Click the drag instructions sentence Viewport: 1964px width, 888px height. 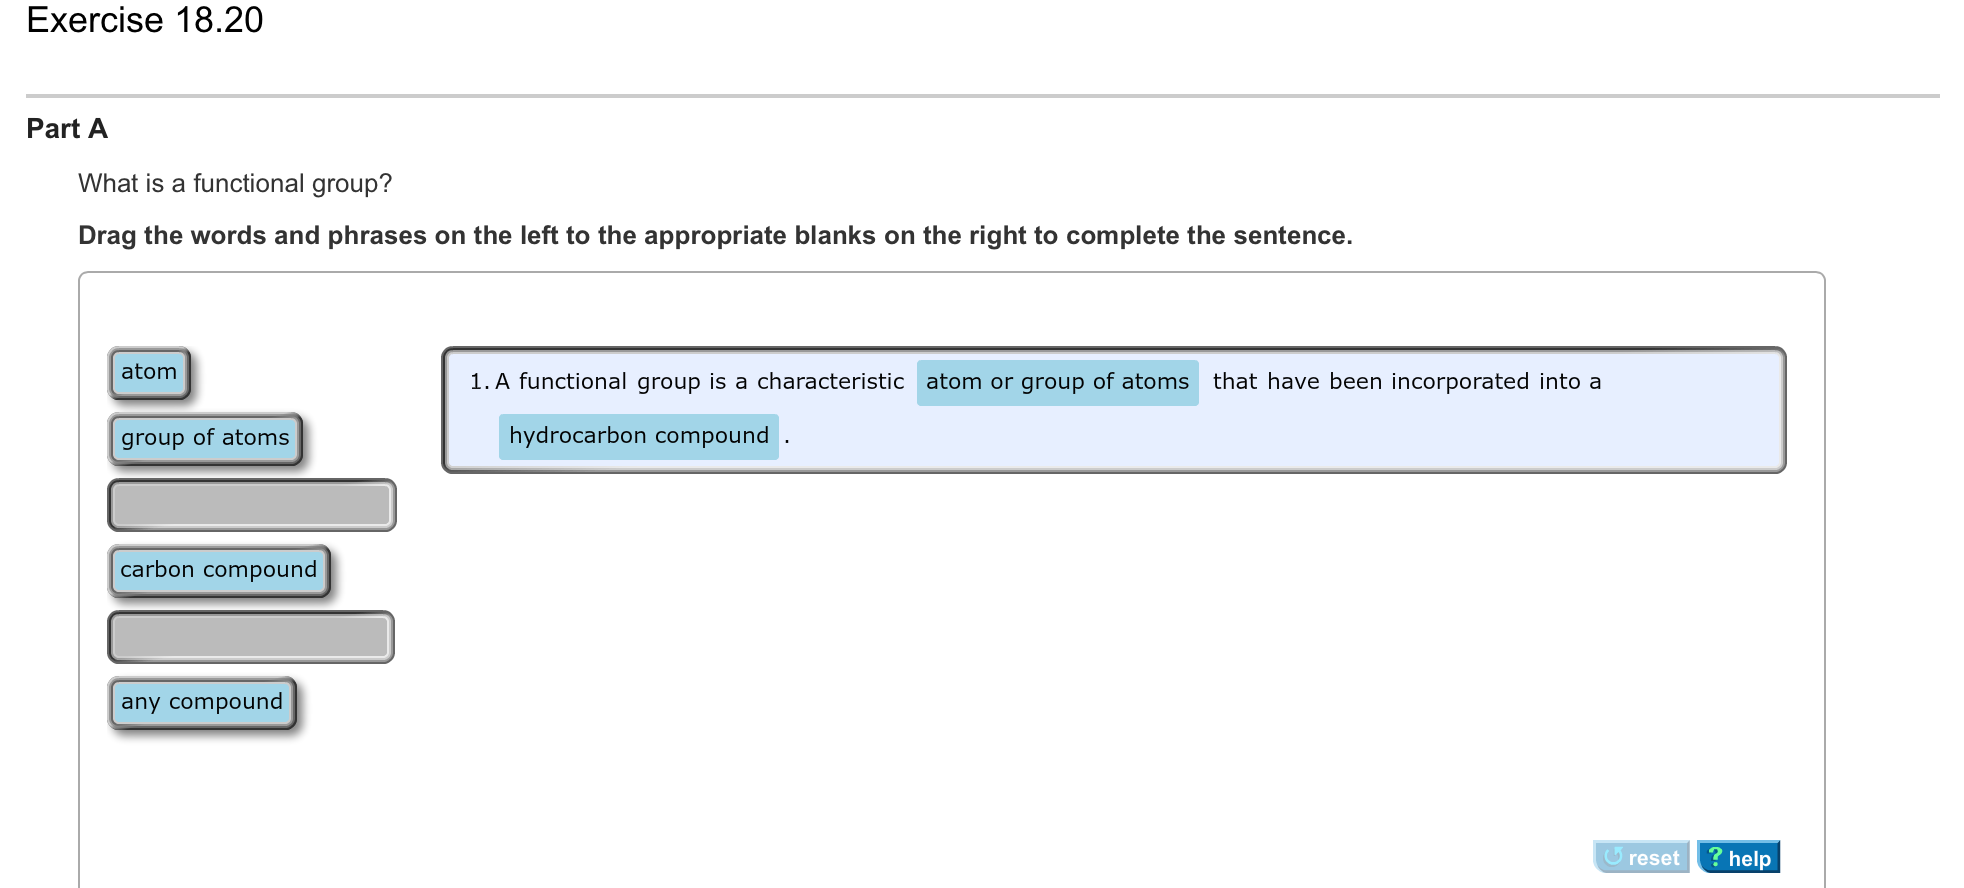tap(715, 236)
